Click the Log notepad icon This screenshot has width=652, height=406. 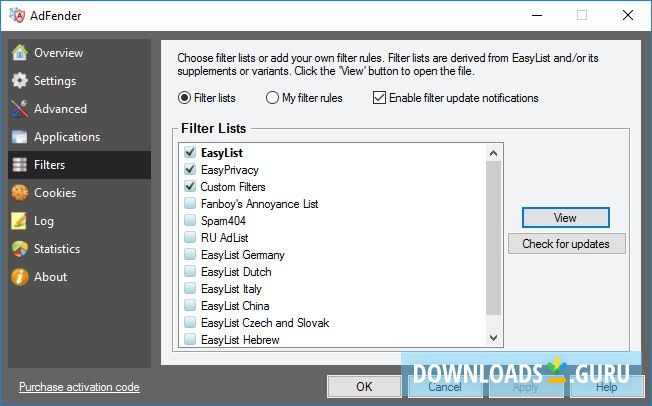20,221
